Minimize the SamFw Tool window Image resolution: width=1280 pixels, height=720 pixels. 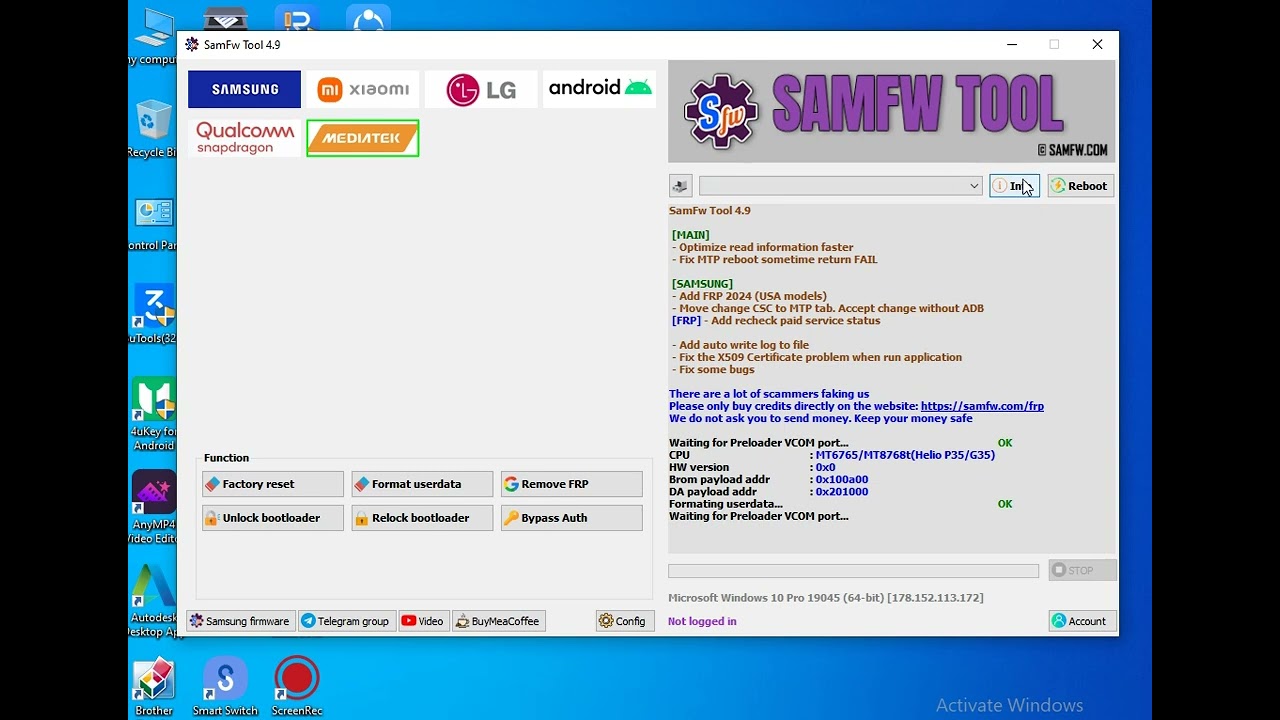pos(1012,45)
